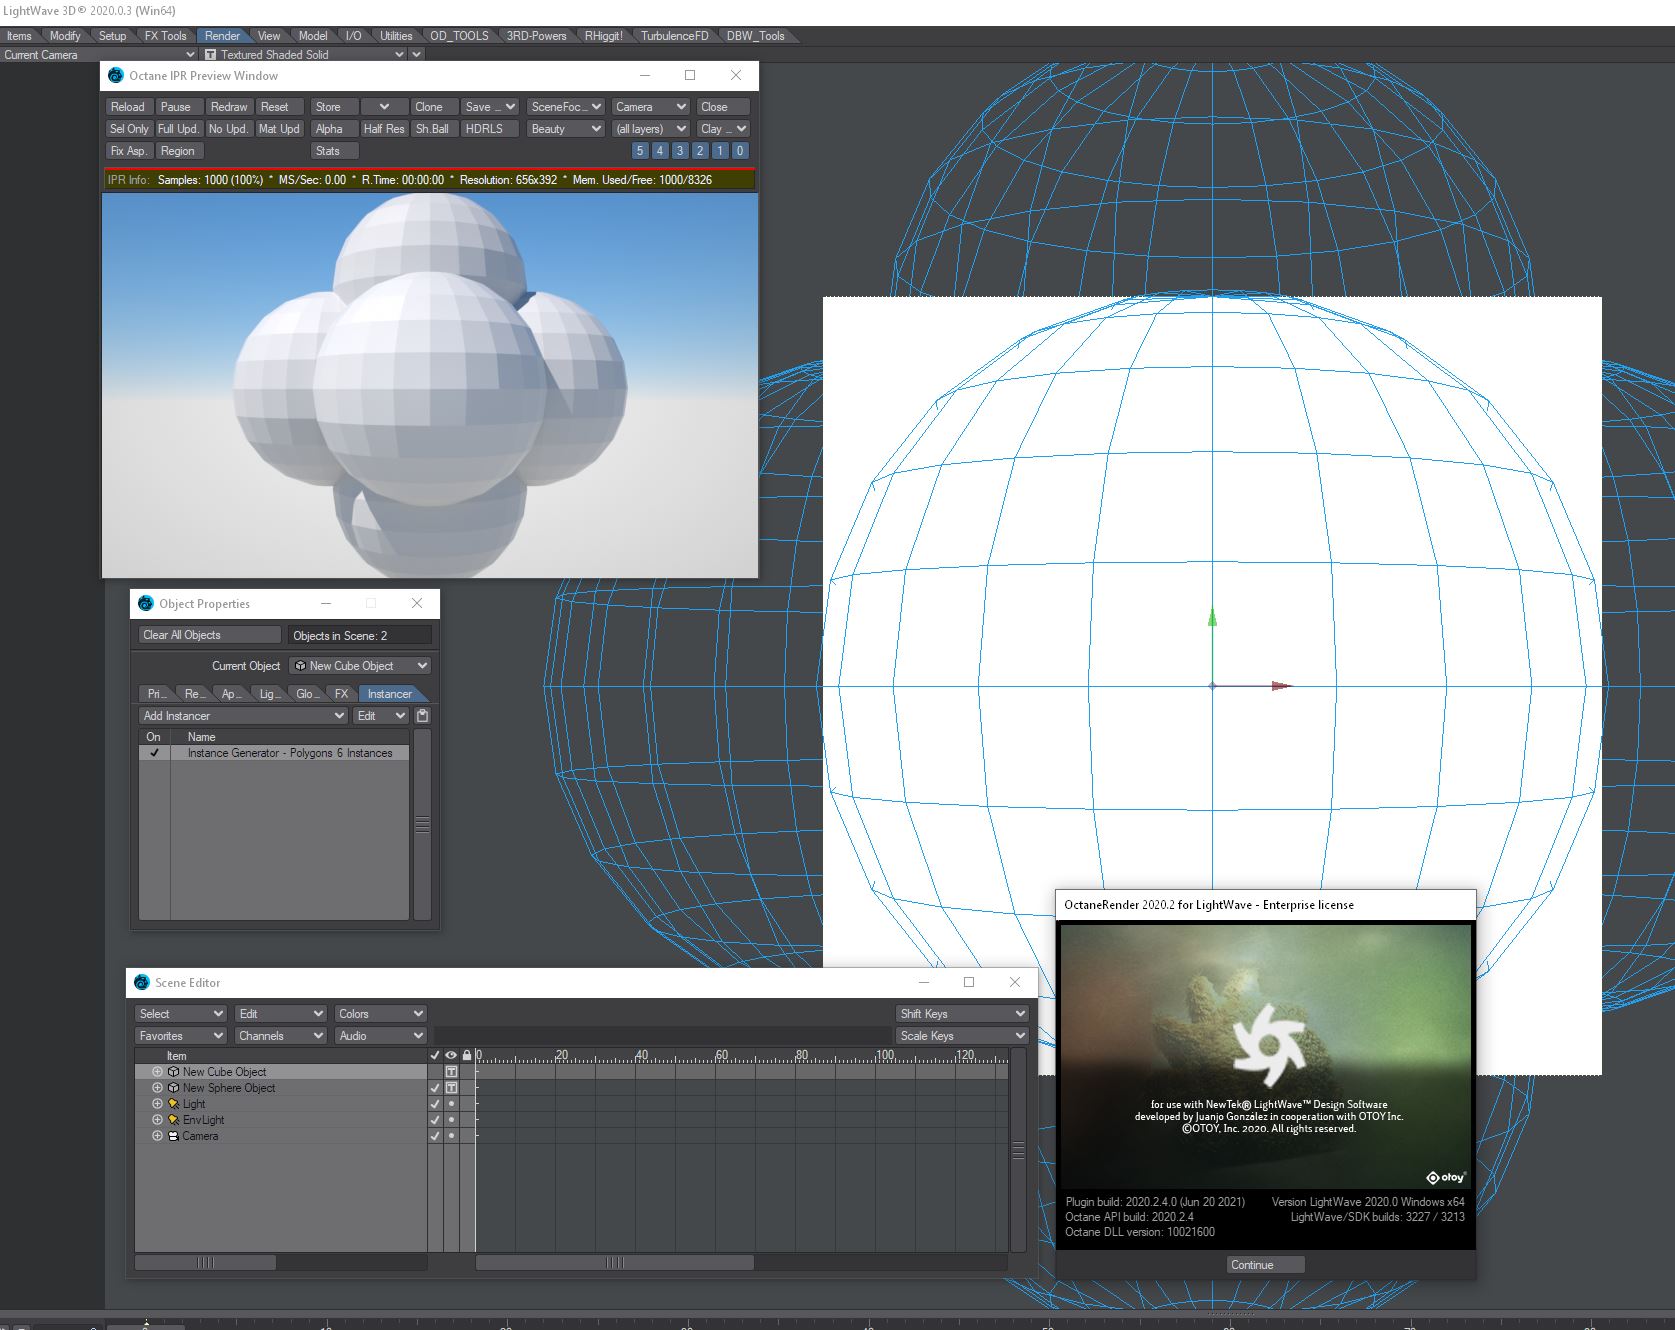Click the "Resolution: 656x392" IPR info text
Image resolution: width=1675 pixels, height=1330 pixels.
coord(508,180)
